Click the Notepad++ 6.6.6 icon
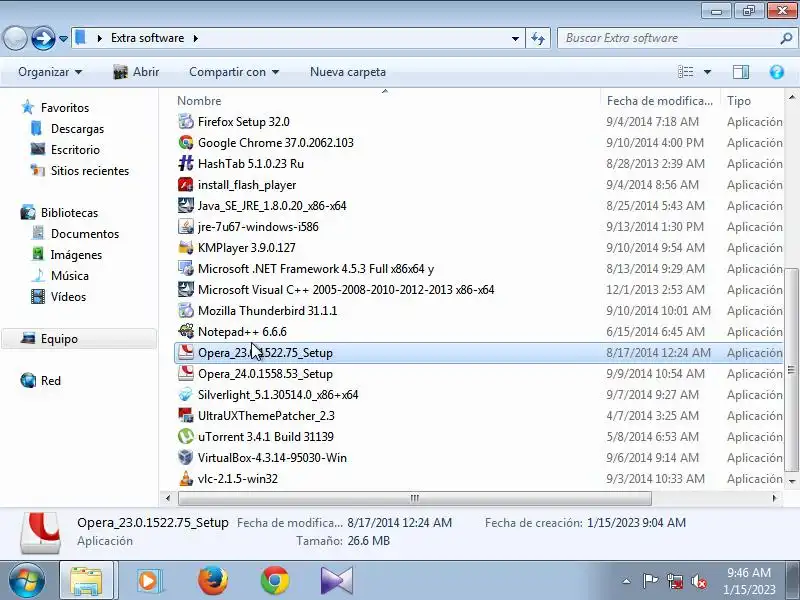Image resolution: width=800 pixels, height=600 pixels. (x=186, y=332)
